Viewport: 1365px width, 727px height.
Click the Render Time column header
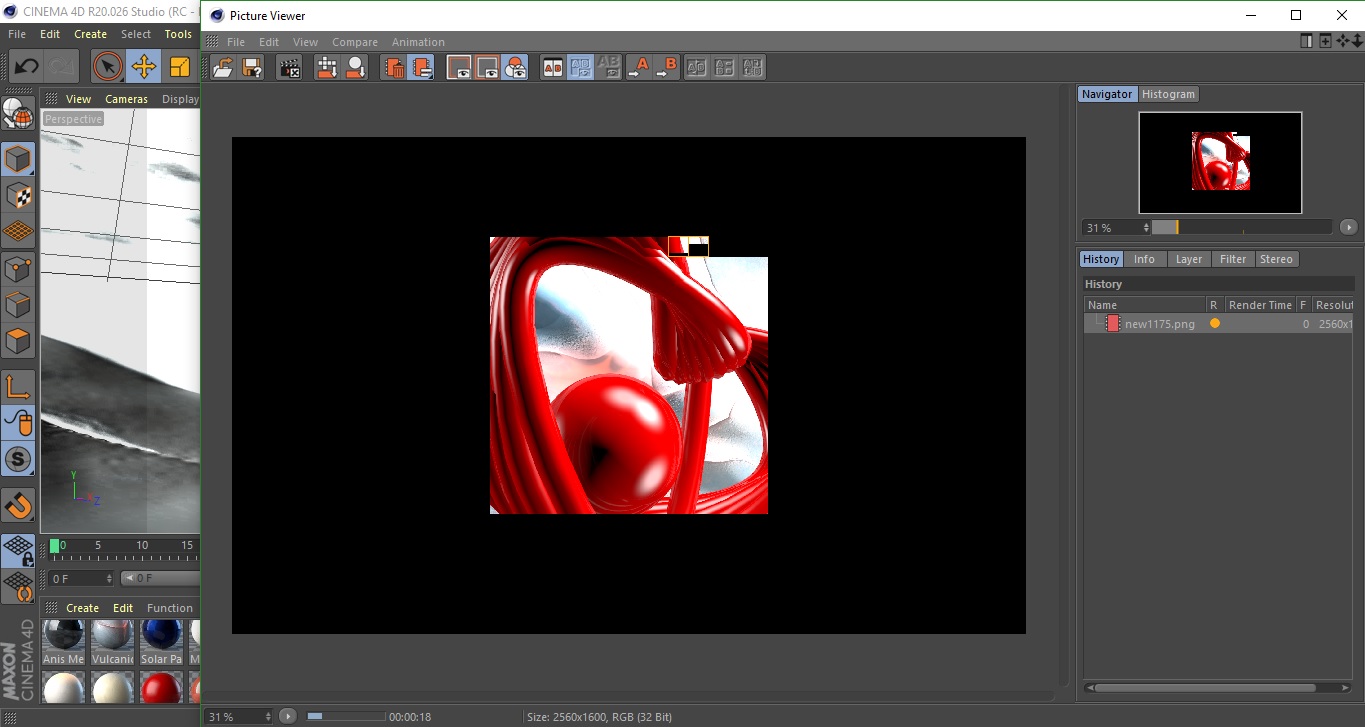[1260, 305]
